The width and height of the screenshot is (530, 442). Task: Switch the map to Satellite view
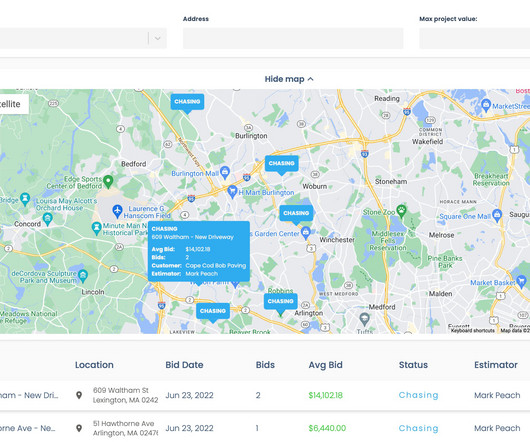tap(10, 104)
